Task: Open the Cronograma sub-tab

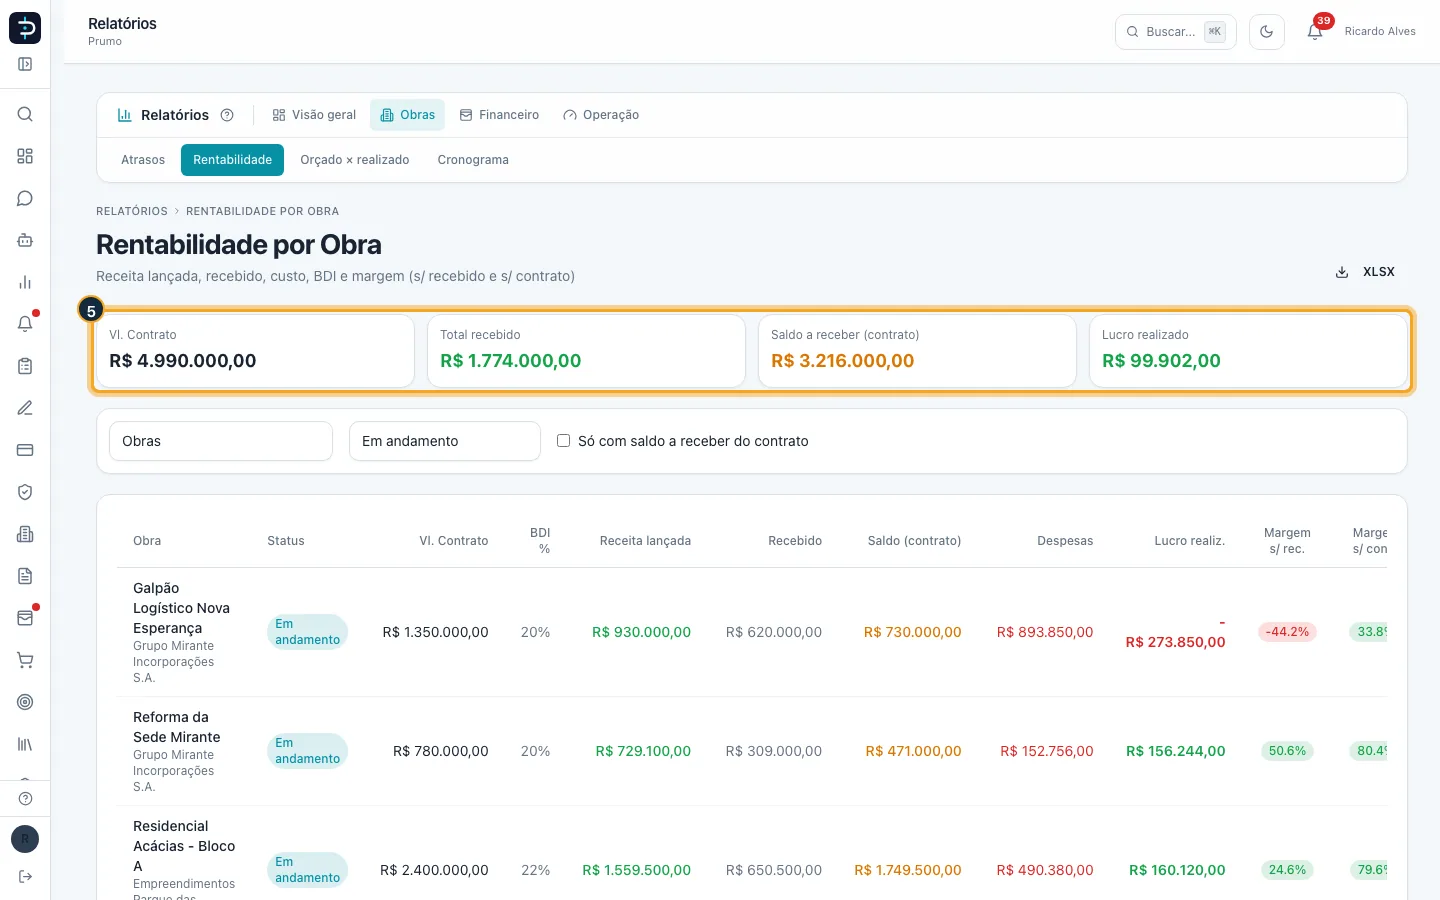Action: 473,160
